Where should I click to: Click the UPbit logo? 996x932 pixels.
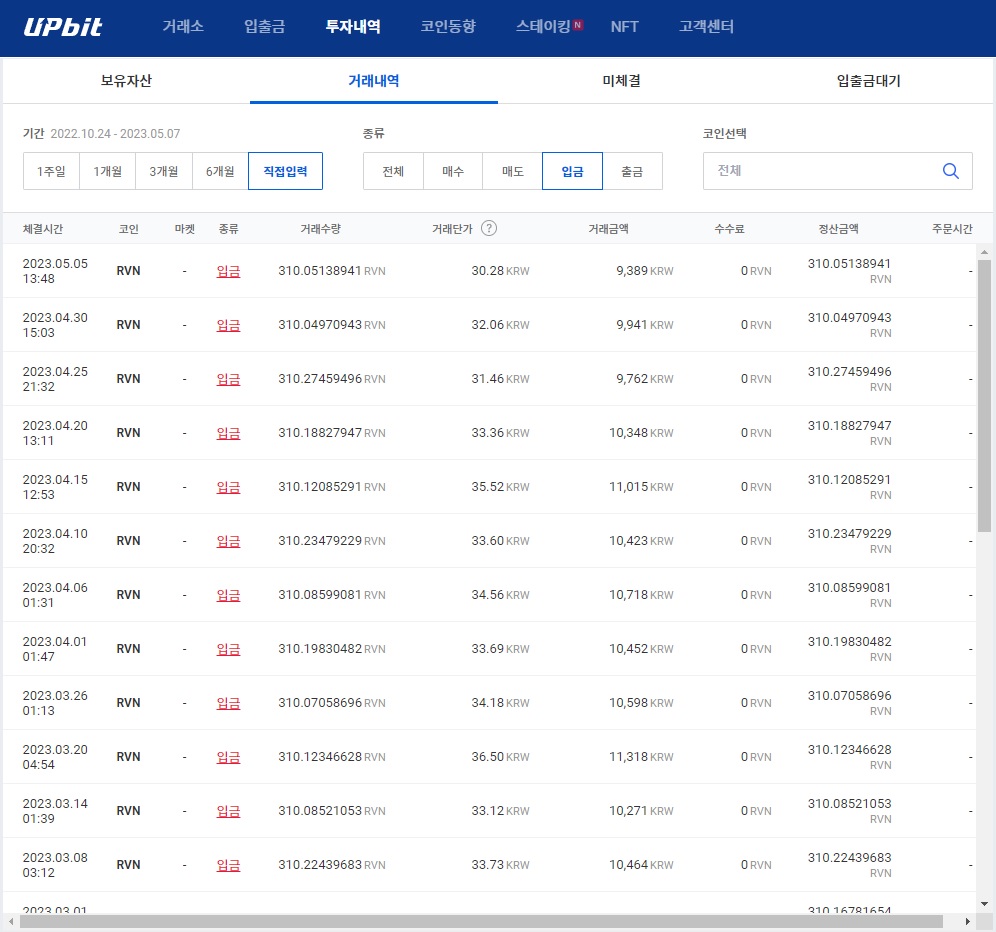pos(62,27)
